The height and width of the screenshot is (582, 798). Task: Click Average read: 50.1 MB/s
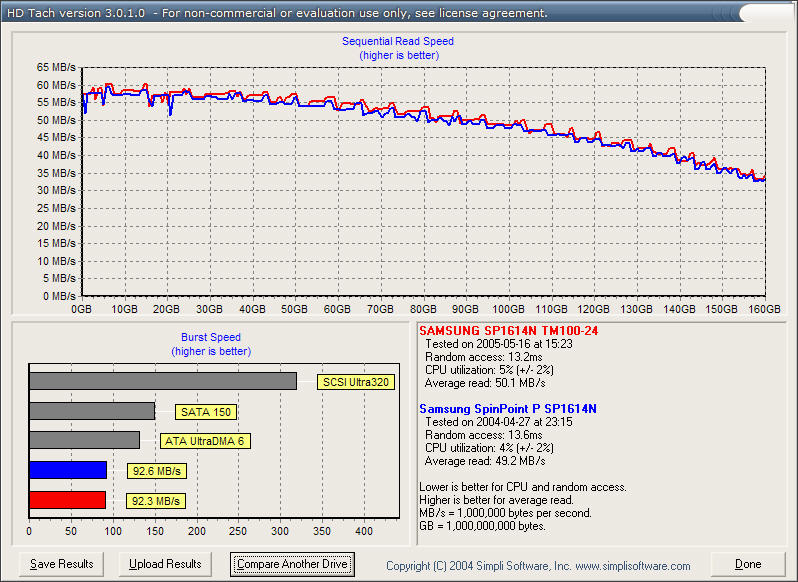[x=485, y=383]
